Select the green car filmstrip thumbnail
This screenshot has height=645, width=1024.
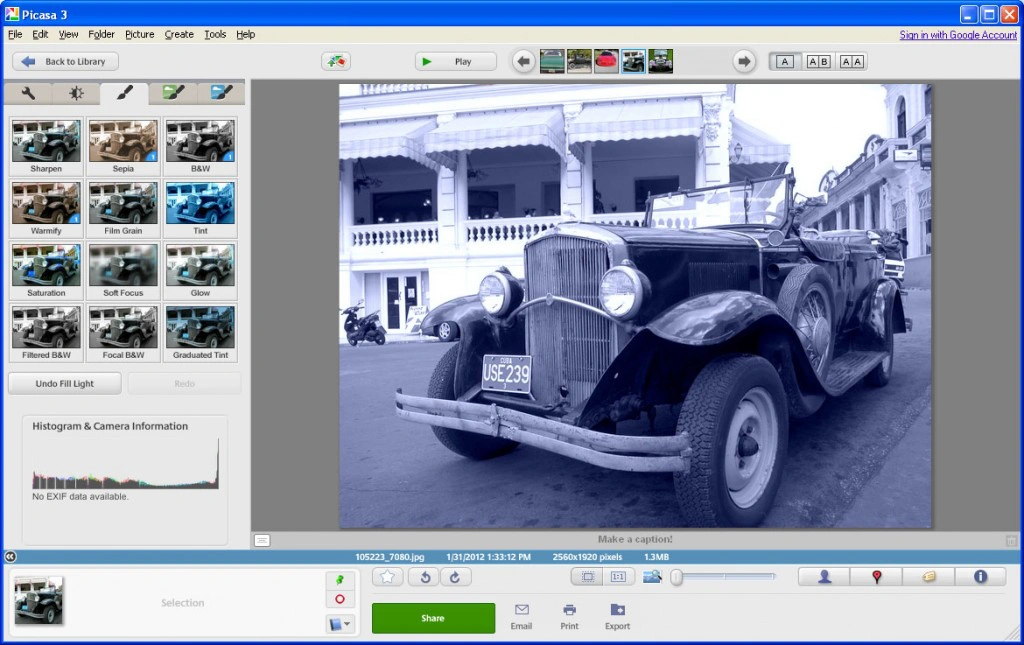[552, 61]
